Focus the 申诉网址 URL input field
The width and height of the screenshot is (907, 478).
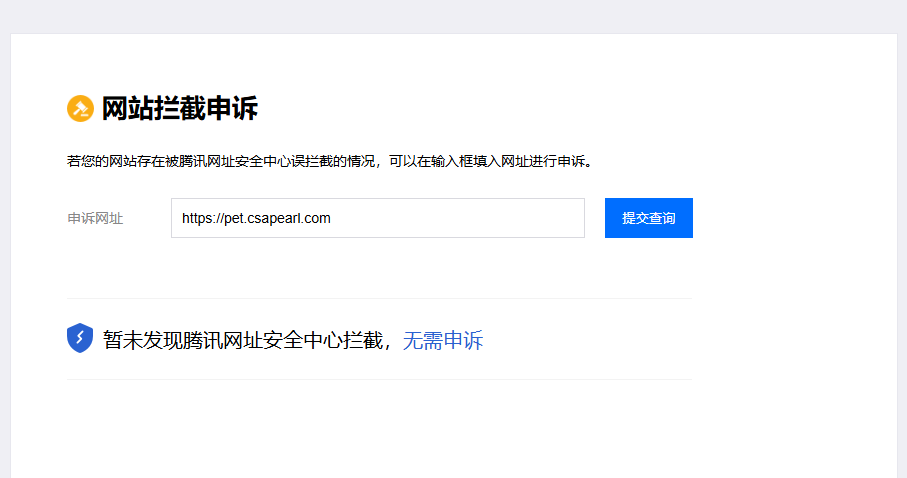click(378, 218)
